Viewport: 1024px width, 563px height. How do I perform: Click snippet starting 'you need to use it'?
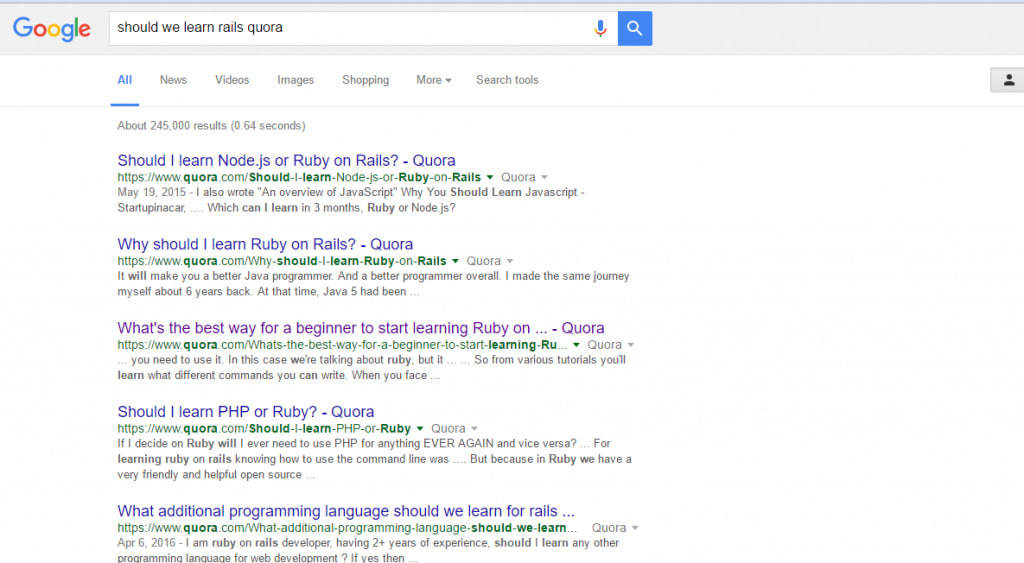click(x=372, y=368)
